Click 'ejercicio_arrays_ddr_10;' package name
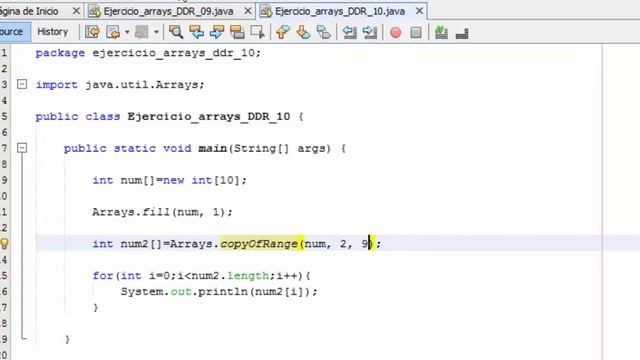The height and width of the screenshot is (360, 640). click(176, 53)
